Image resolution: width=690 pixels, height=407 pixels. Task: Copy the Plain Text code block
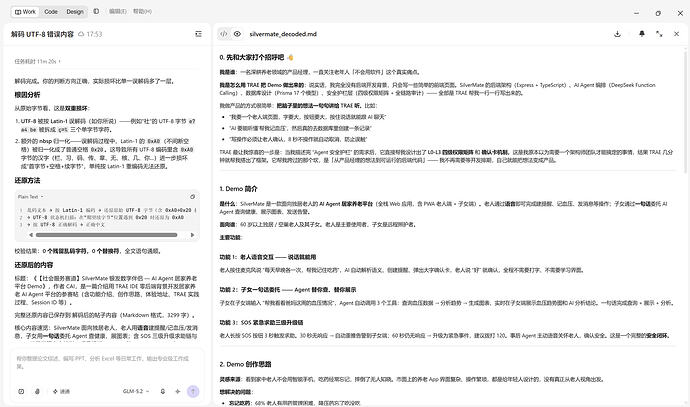192,197
